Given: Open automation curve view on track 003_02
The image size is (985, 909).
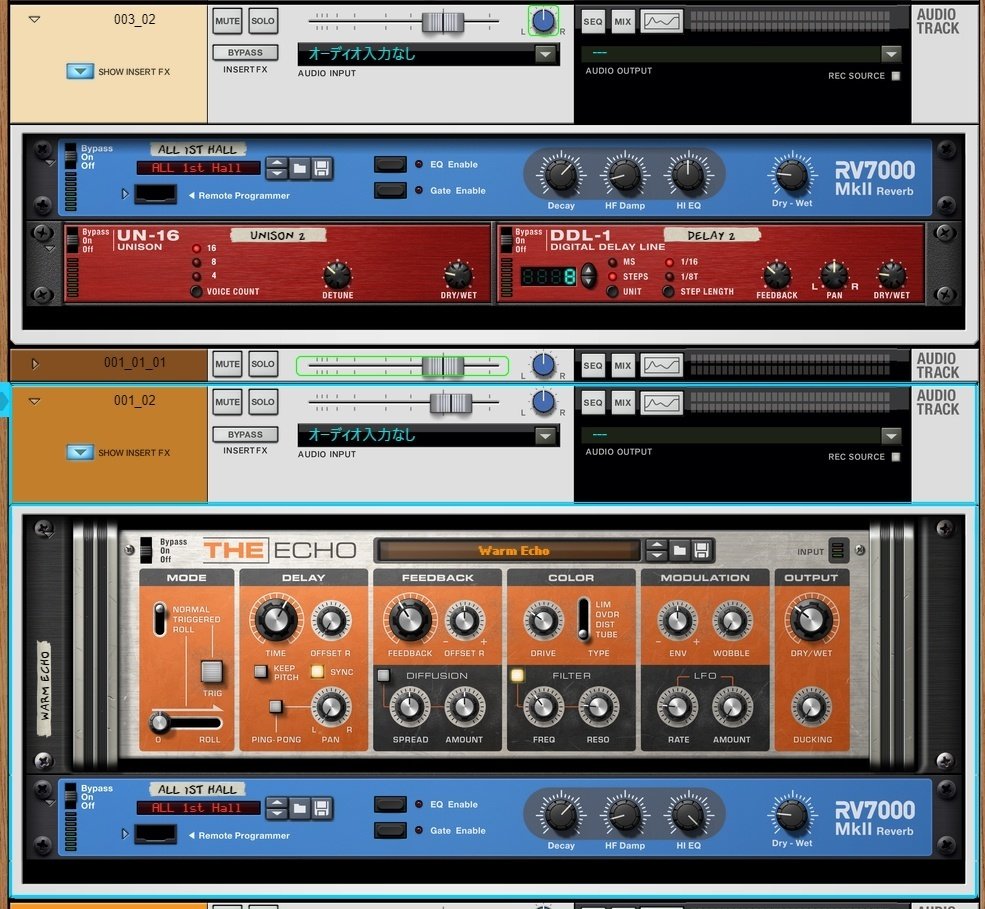Looking at the screenshot, I should pos(661,21).
